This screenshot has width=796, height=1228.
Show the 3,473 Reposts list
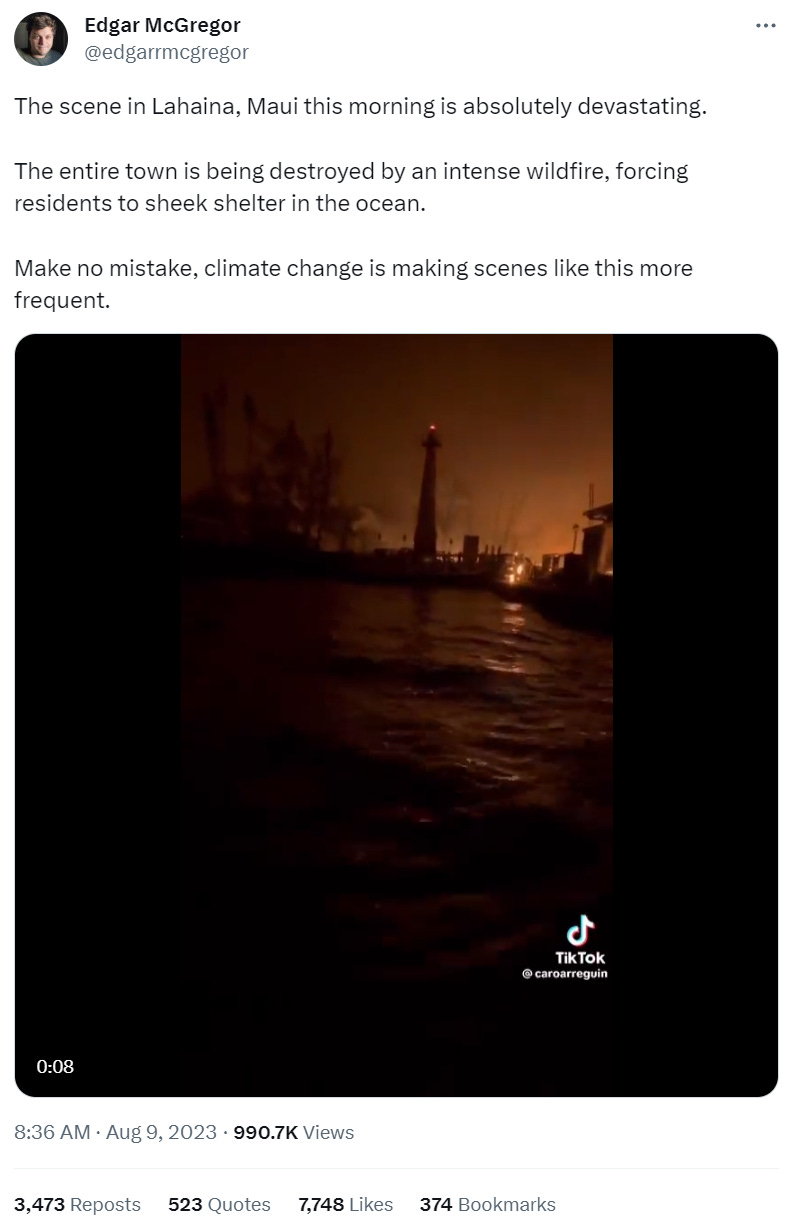tap(77, 1204)
